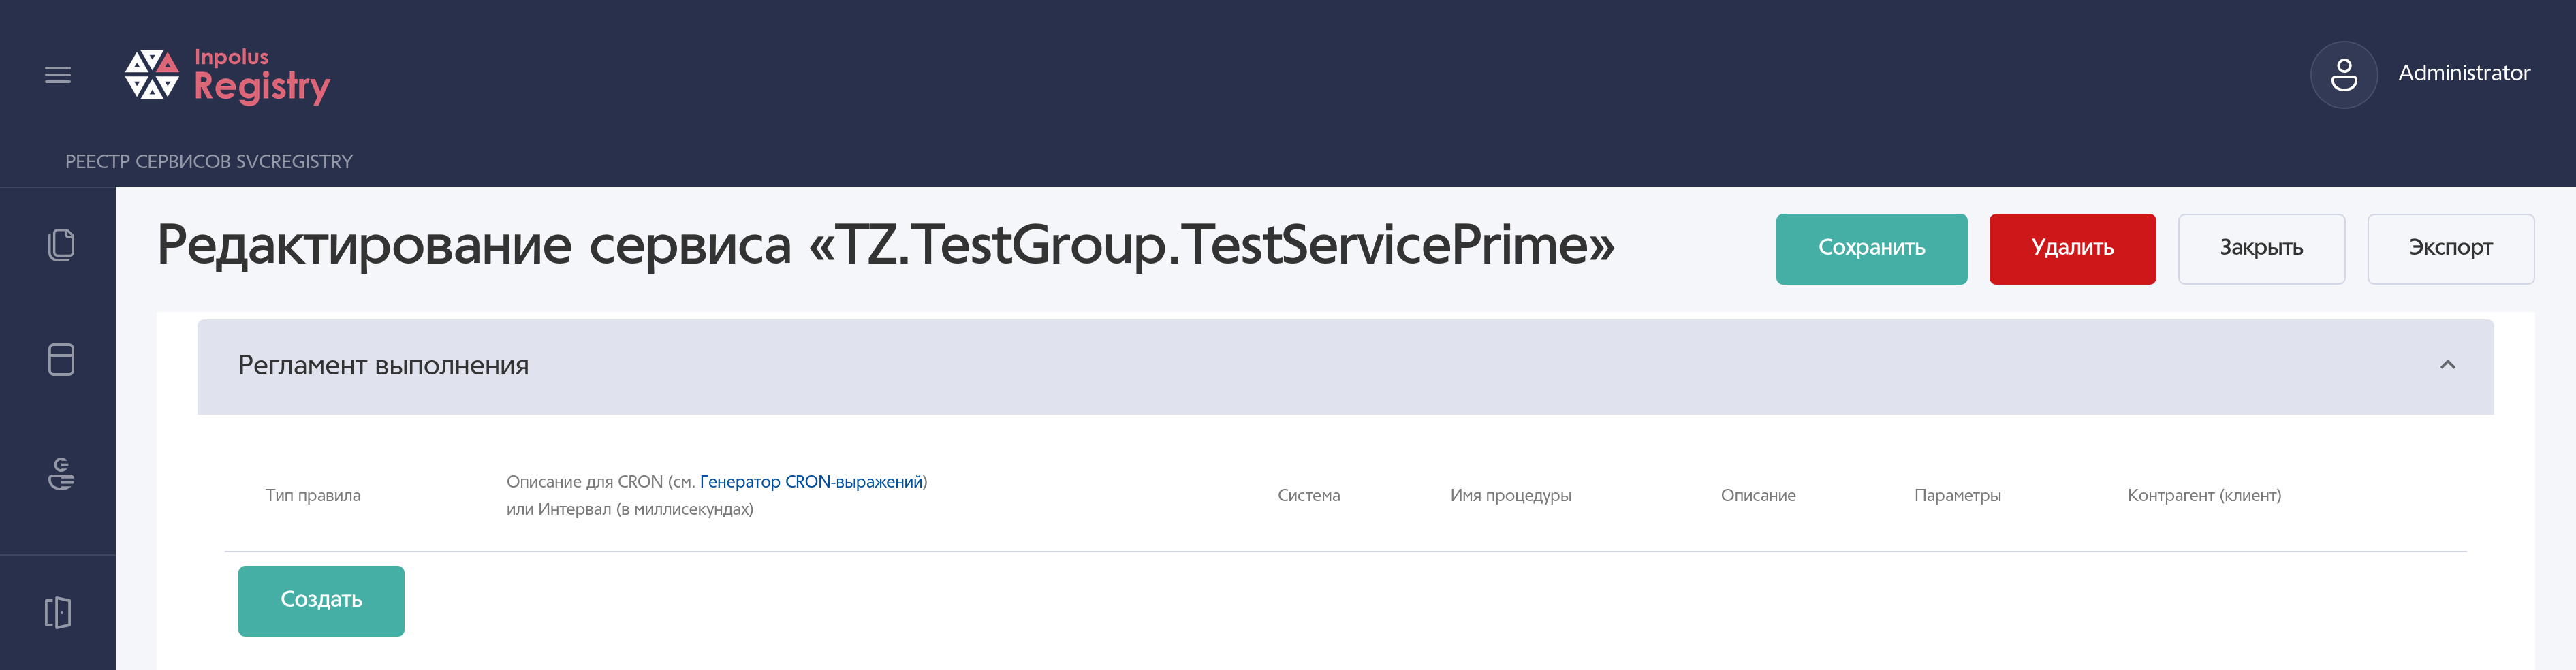Click the Контрагент (клиент) column header

click(x=2203, y=495)
